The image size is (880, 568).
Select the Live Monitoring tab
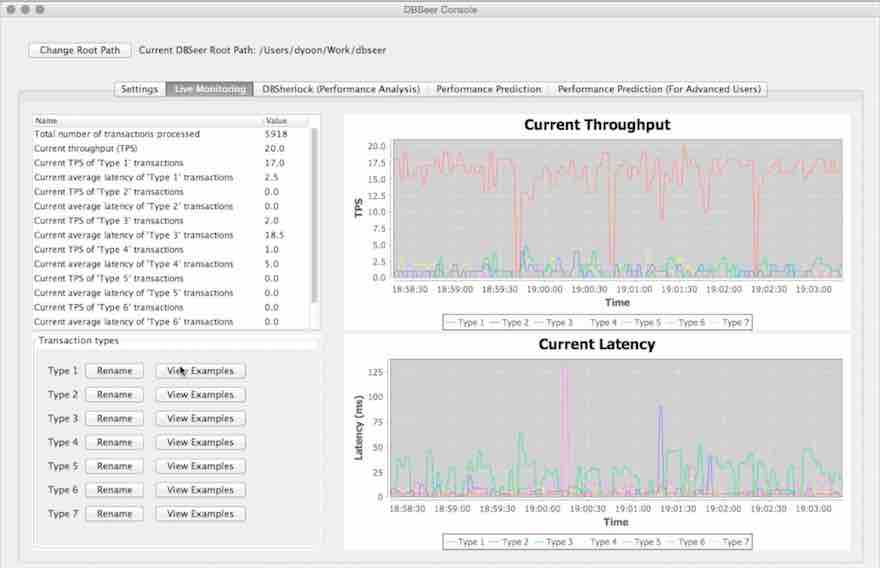pyautogui.click(x=210, y=89)
